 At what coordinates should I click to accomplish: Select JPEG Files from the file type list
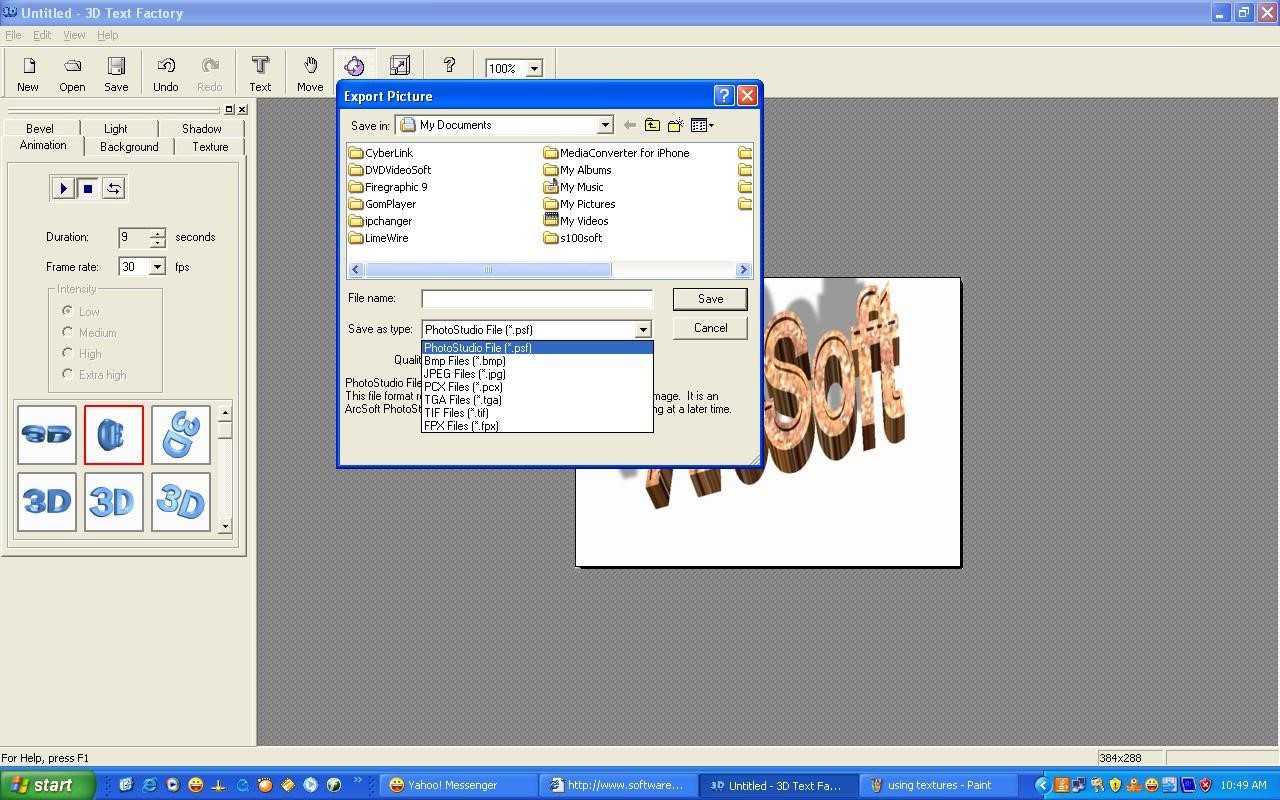tap(465, 373)
